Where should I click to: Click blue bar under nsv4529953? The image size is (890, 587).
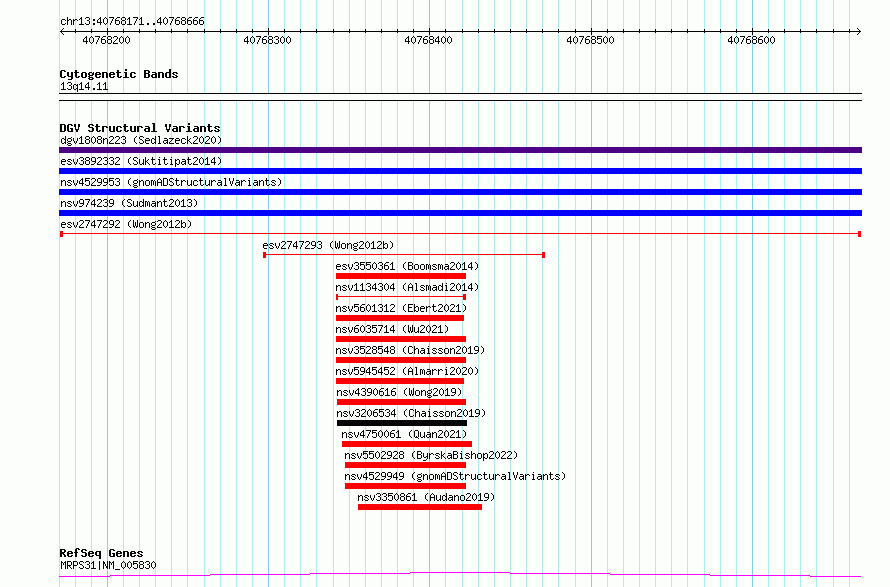(460, 192)
